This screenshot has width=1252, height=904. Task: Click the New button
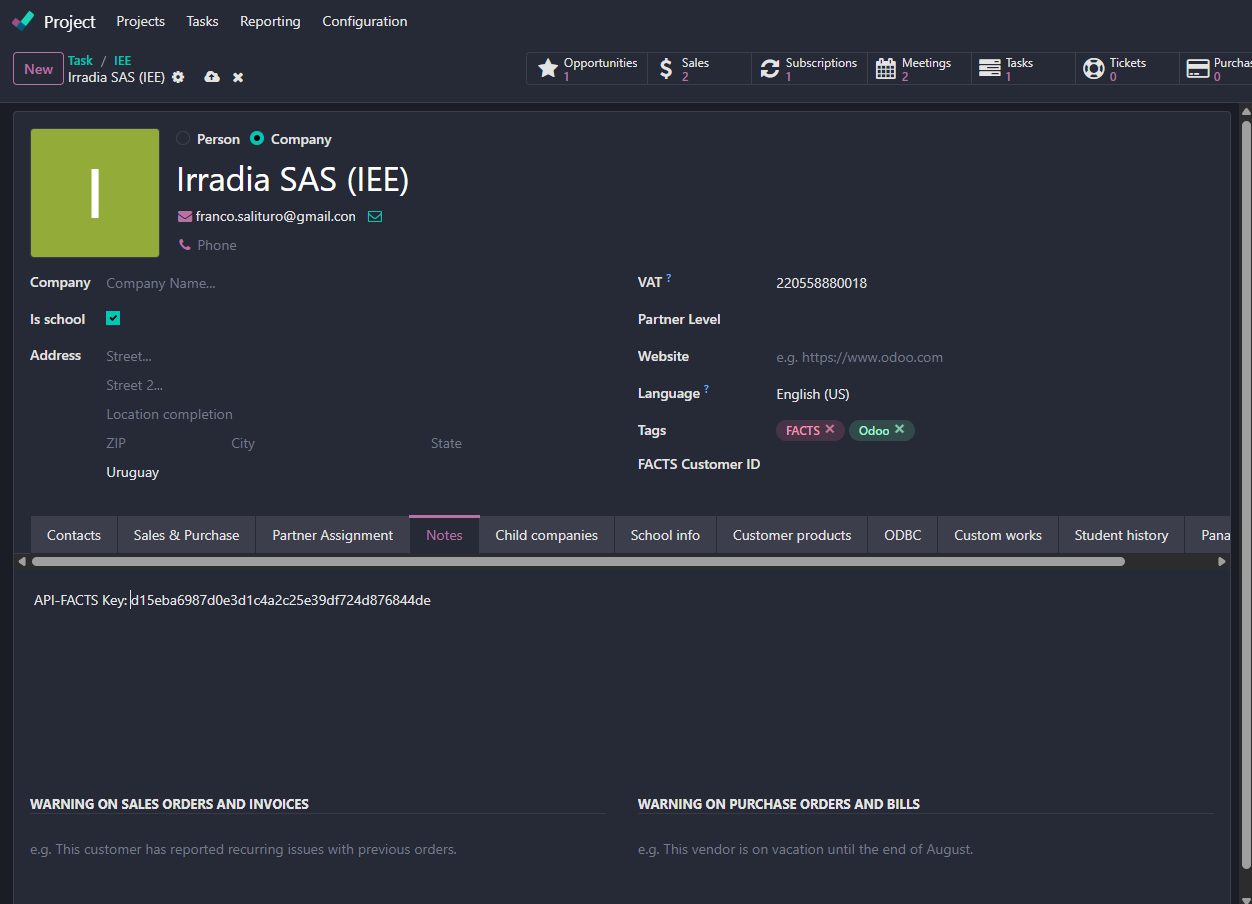[39, 69]
